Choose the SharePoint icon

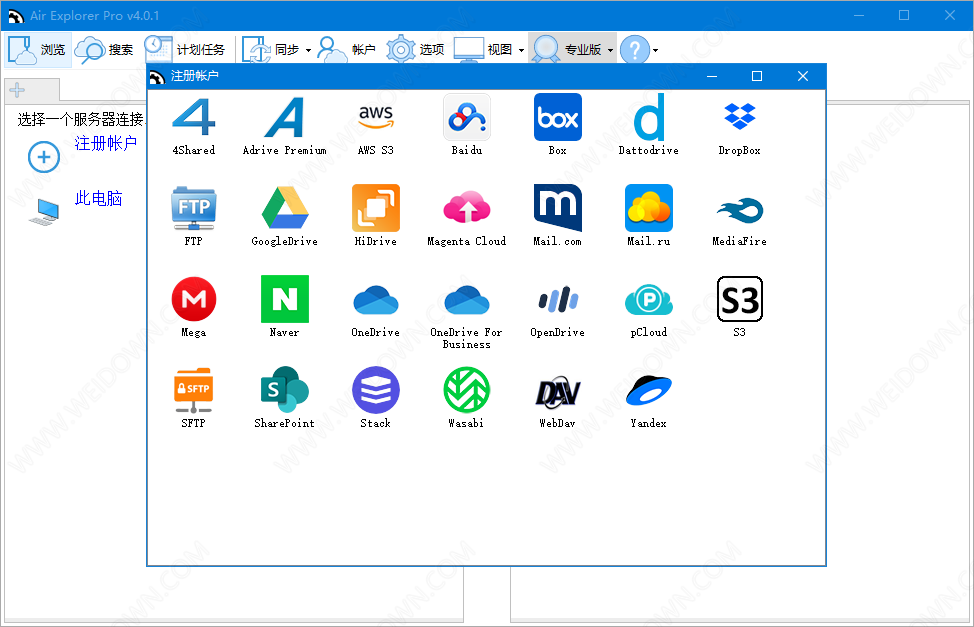[x=284, y=391]
